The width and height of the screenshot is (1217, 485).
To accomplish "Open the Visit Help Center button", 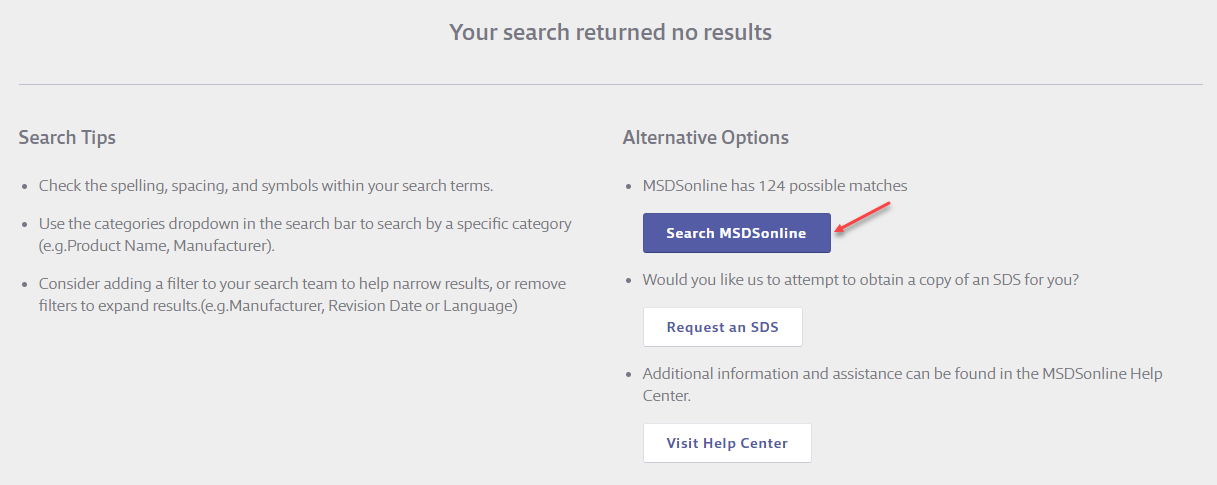I will pyautogui.click(x=727, y=443).
